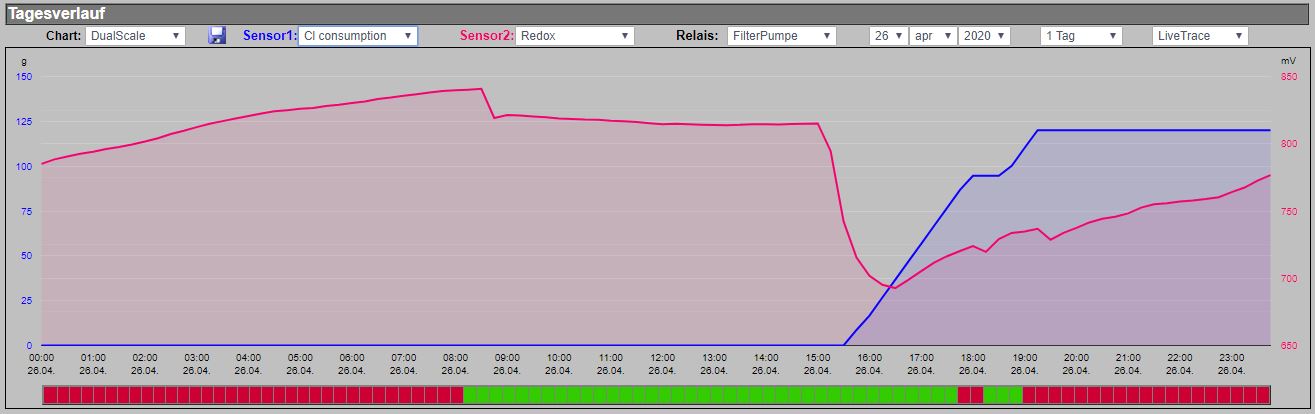Expand the Relais FilterPumpe selector
The width and height of the screenshot is (1315, 414).
(x=781, y=35)
